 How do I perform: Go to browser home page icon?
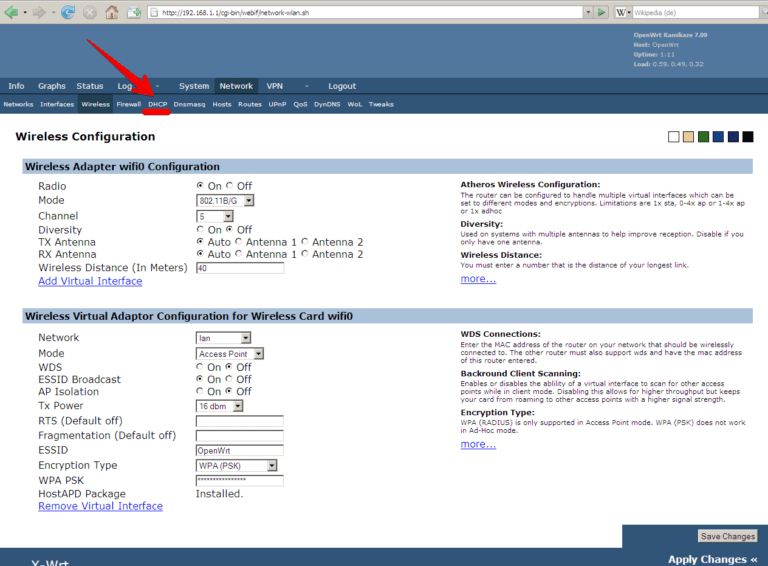point(112,12)
